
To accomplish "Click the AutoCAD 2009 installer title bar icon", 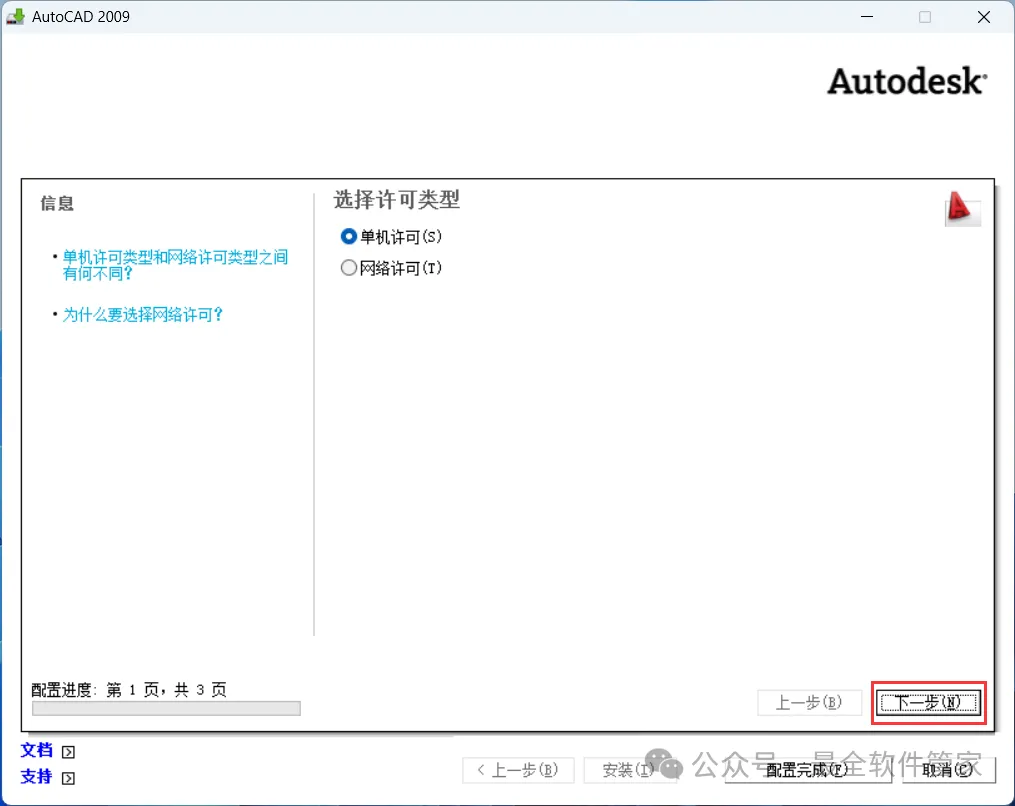I will pyautogui.click(x=16, y=17).
